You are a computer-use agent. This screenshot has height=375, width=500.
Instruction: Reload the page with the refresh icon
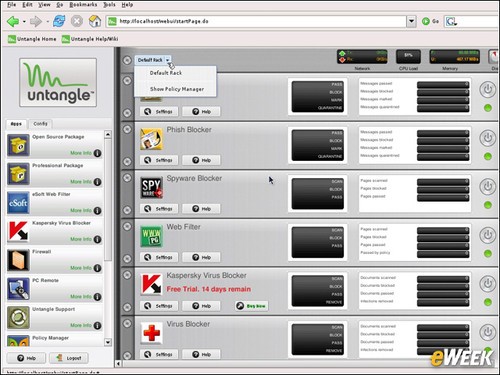point(59,21)
